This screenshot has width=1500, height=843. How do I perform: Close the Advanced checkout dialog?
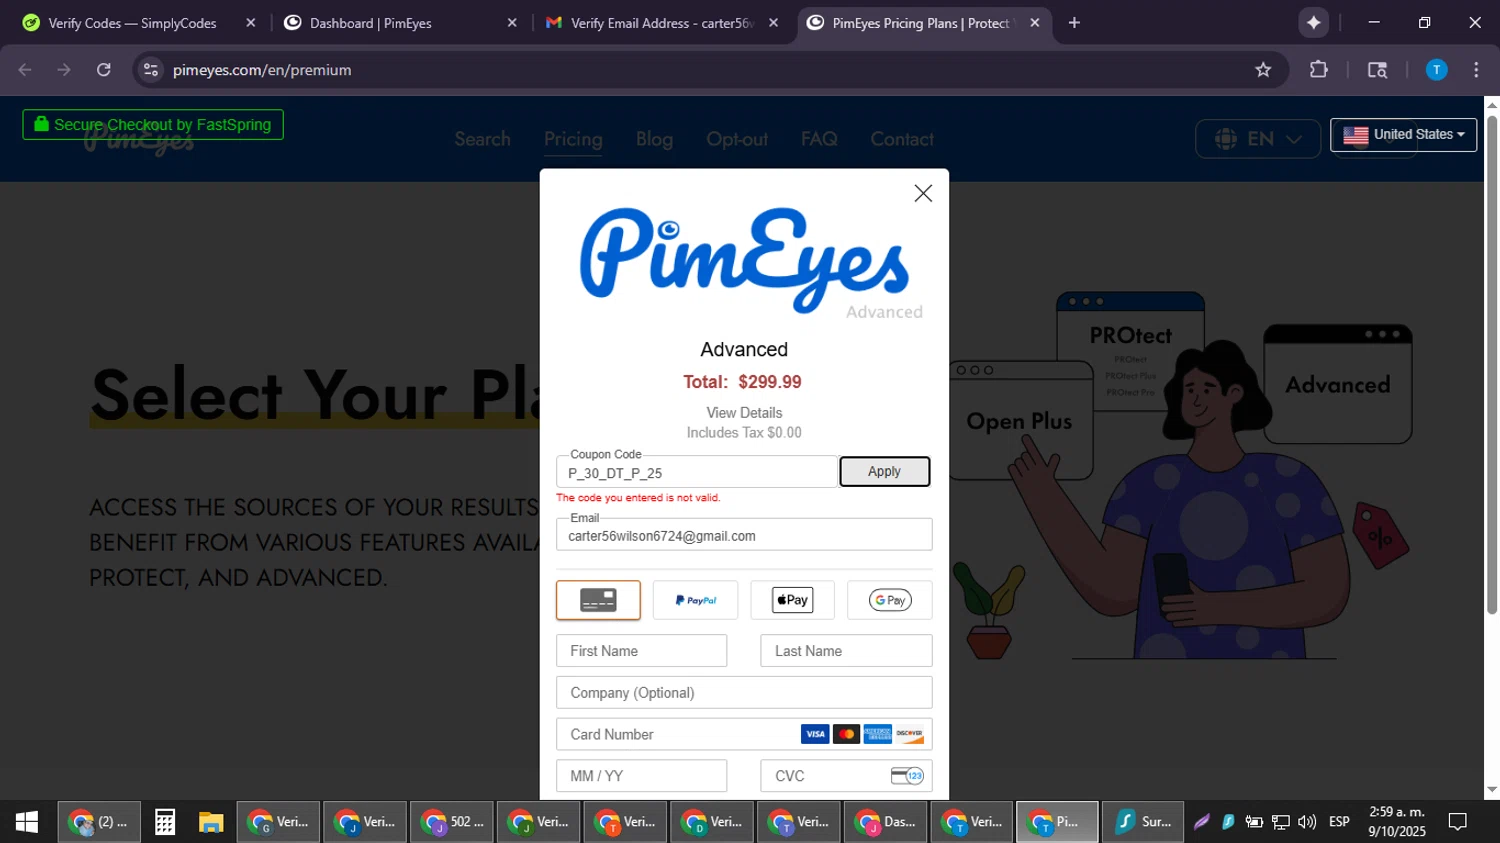[x=923, y=193]
